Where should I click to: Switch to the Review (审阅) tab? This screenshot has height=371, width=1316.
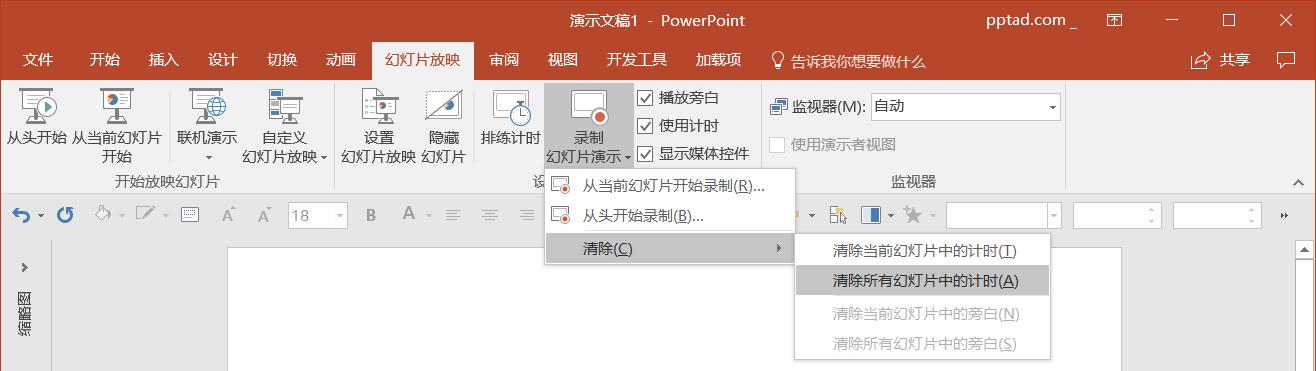point(503,60)
